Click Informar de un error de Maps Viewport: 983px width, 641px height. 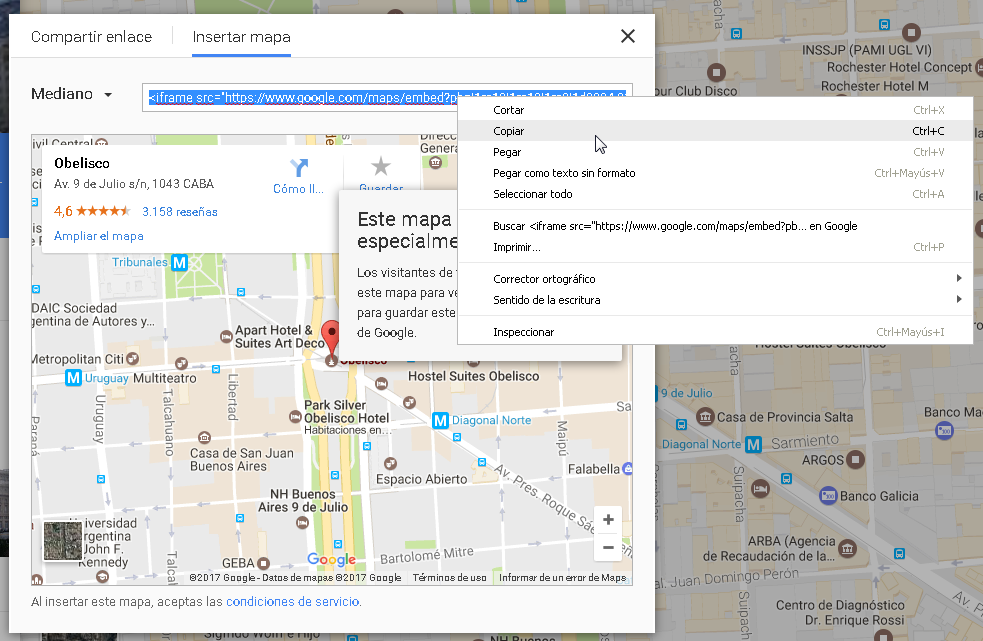click(x=562, y=578)
